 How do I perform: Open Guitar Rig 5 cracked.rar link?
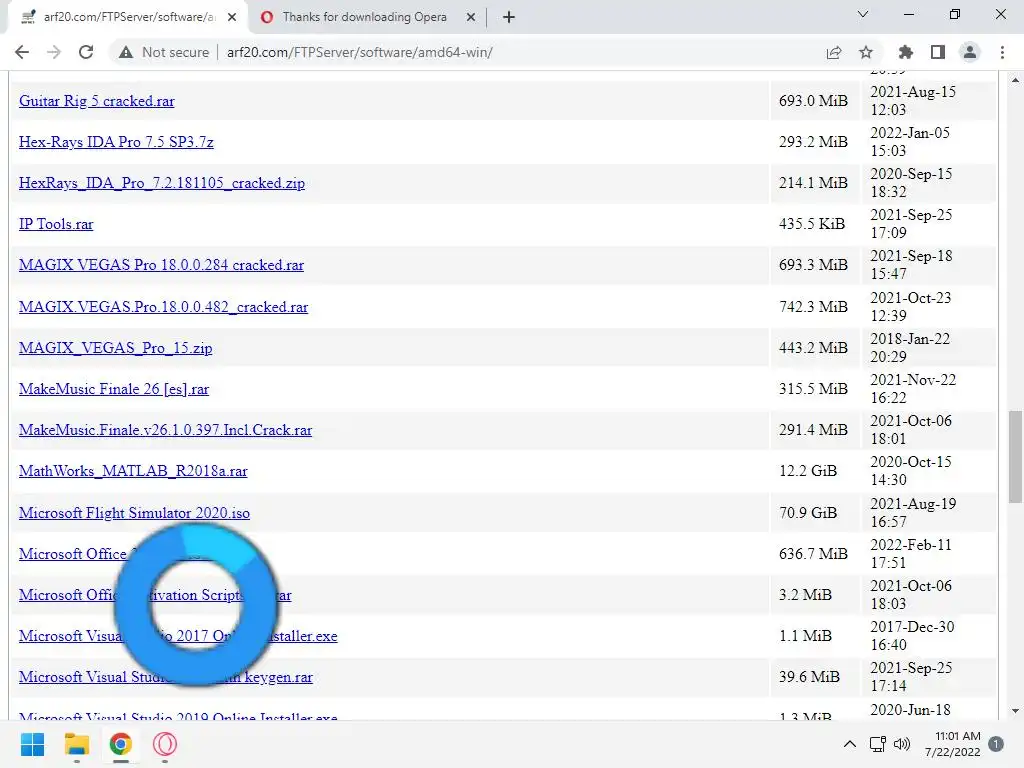(x=97, y=101)
